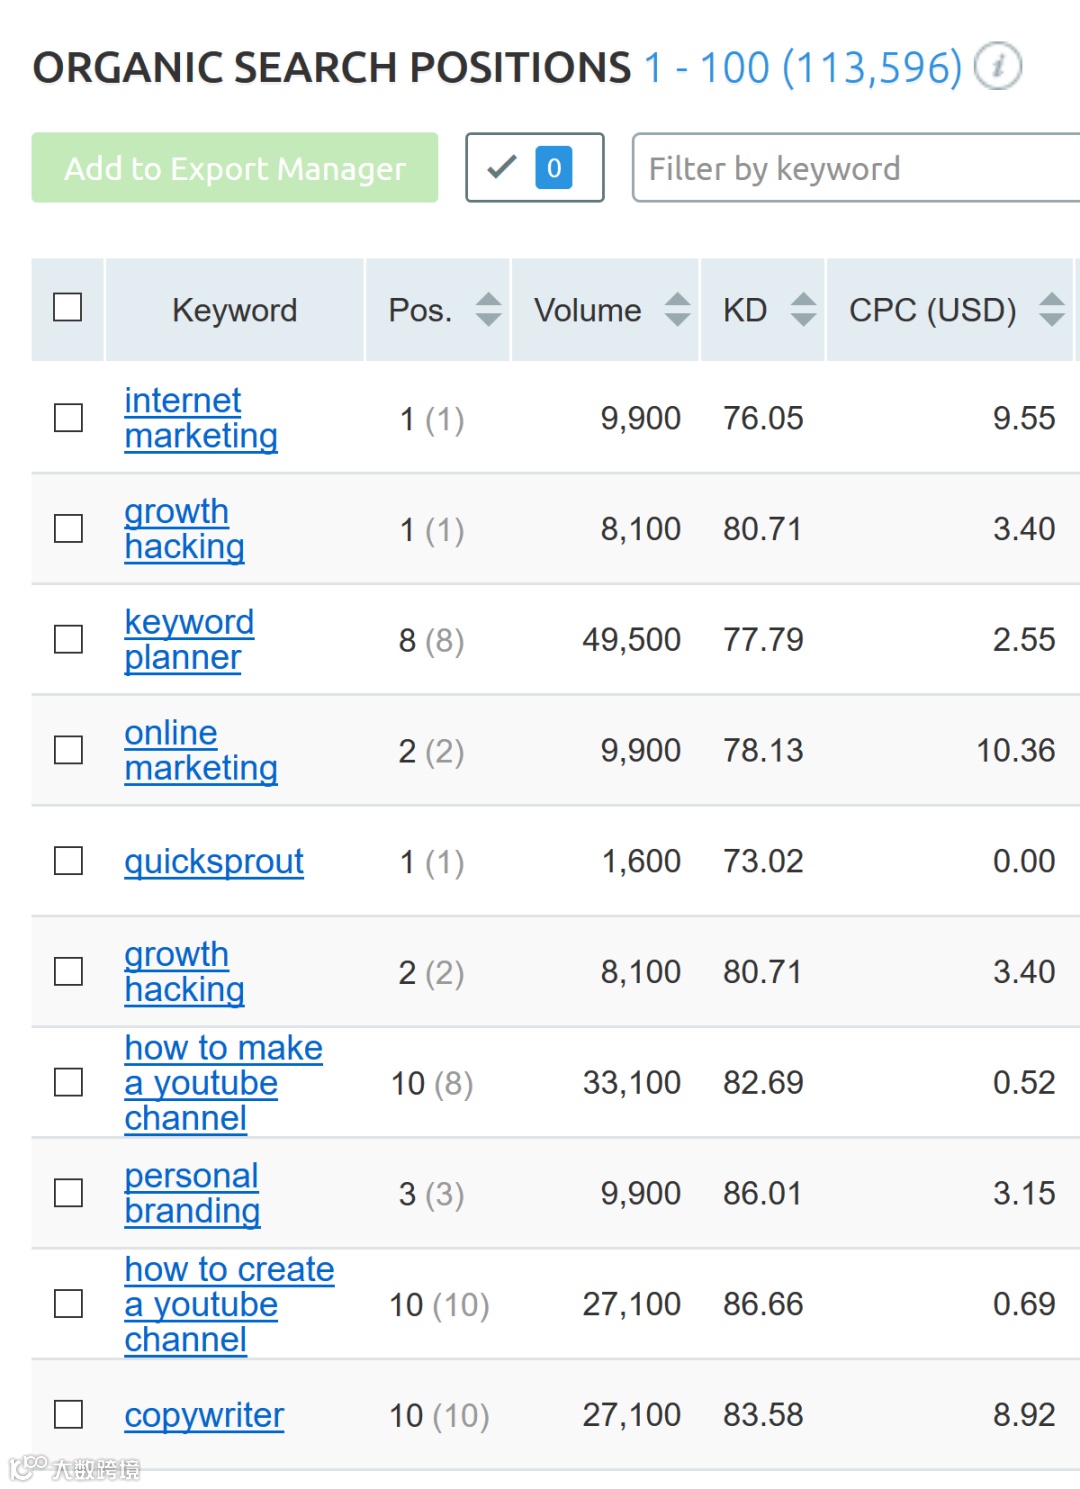
Task: Click the info icon beside the positions title
Action: [997, 67]
